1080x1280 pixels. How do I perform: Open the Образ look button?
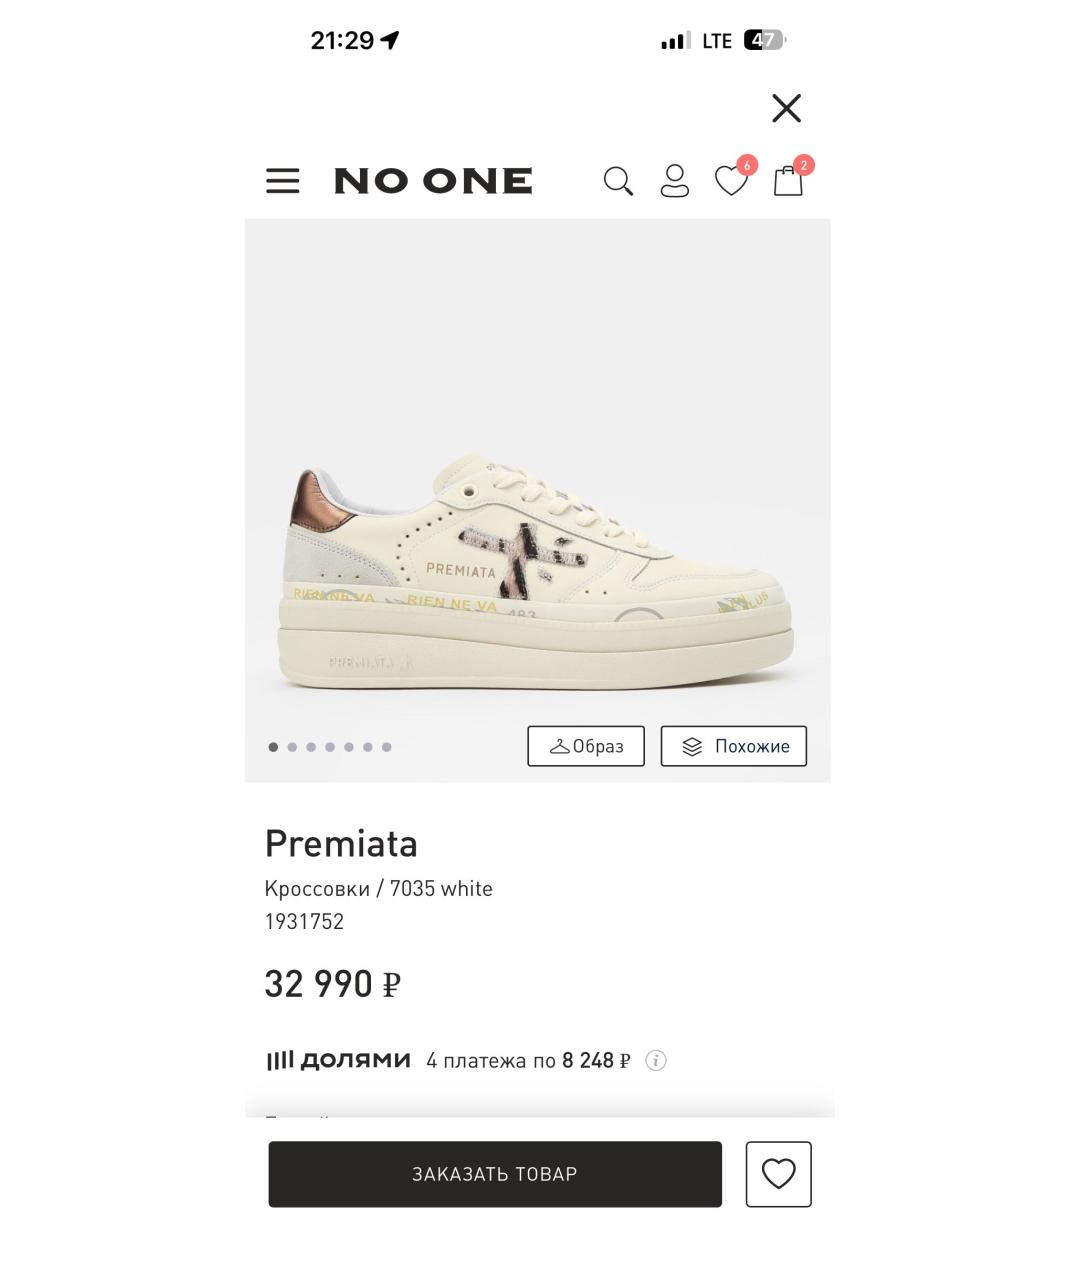point(586,746)
